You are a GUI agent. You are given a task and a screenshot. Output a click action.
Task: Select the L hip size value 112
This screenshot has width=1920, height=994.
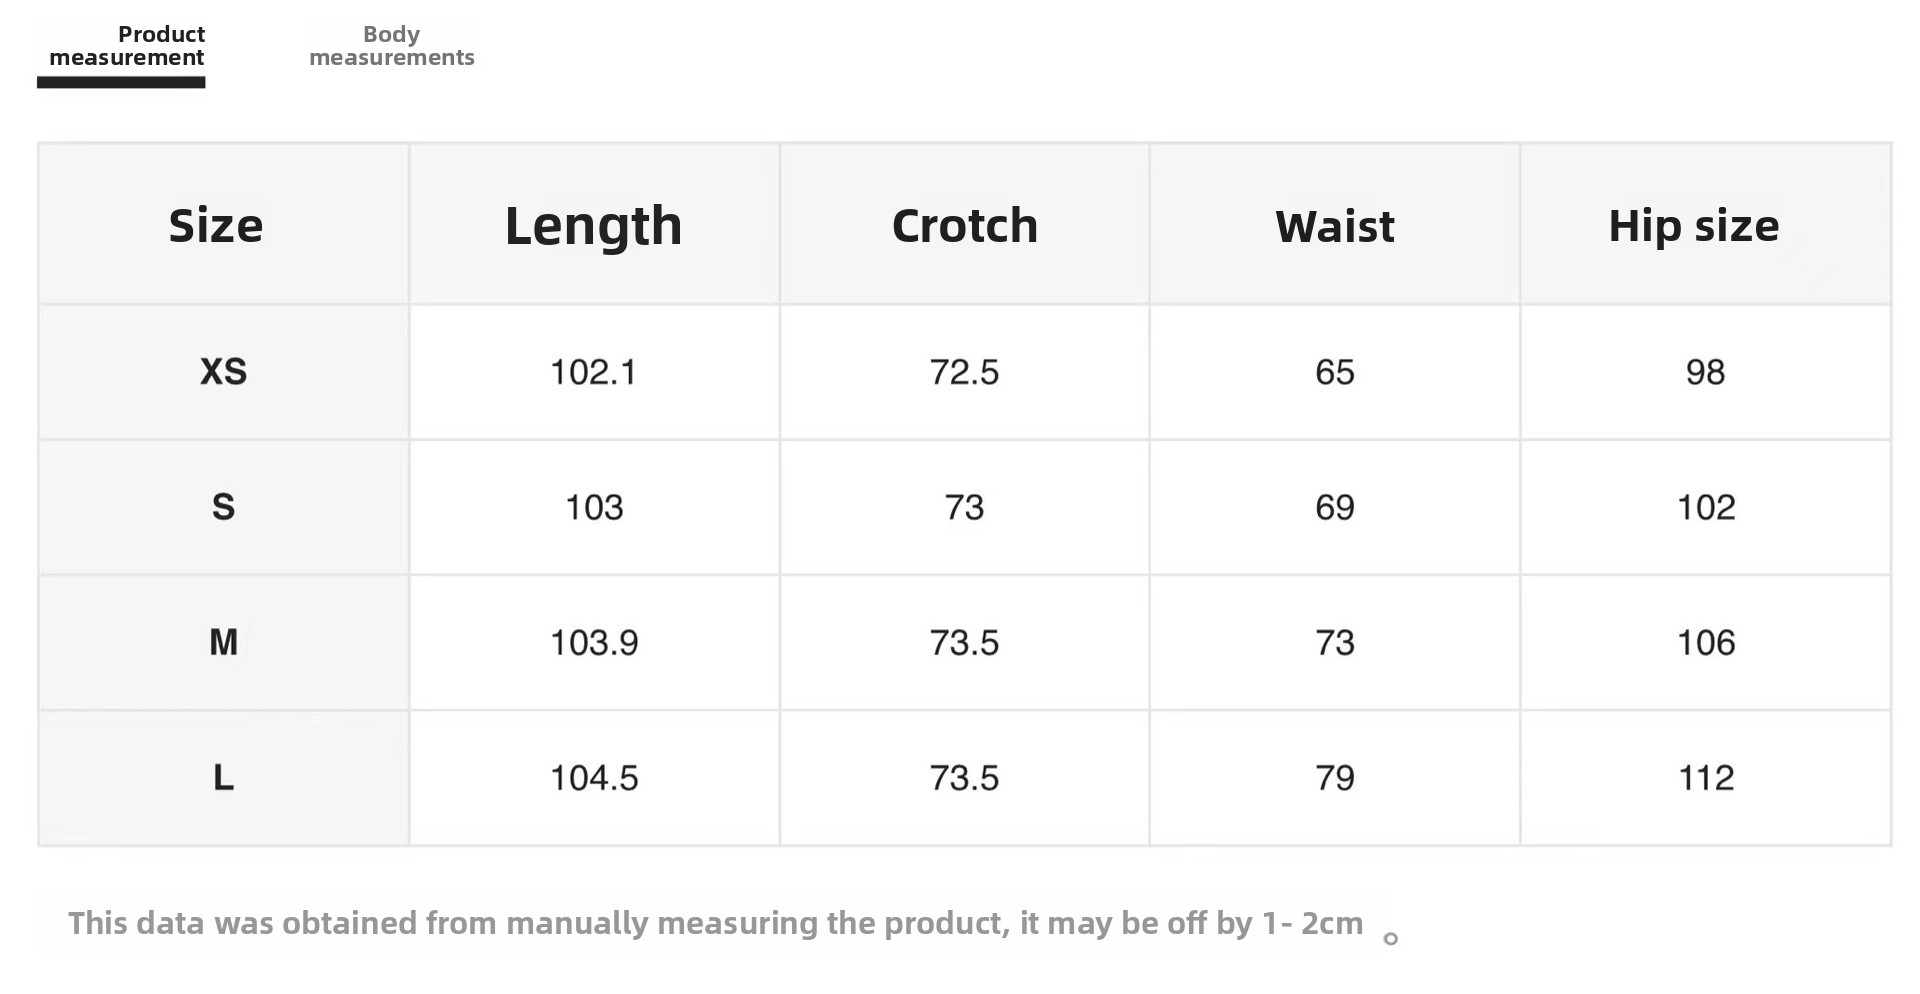[1705, 778]
